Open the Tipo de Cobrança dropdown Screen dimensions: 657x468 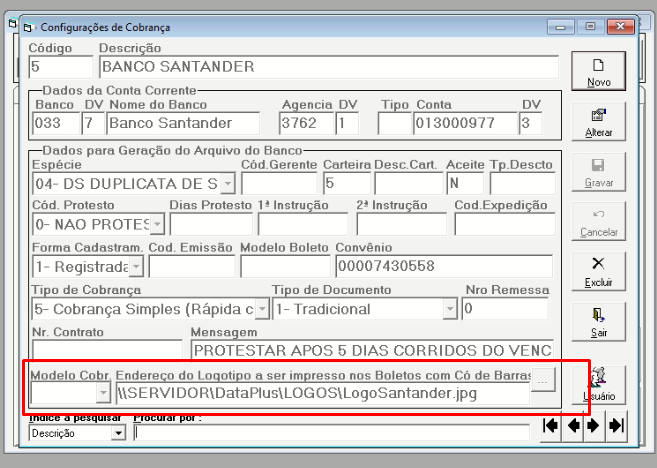[262, 309]
